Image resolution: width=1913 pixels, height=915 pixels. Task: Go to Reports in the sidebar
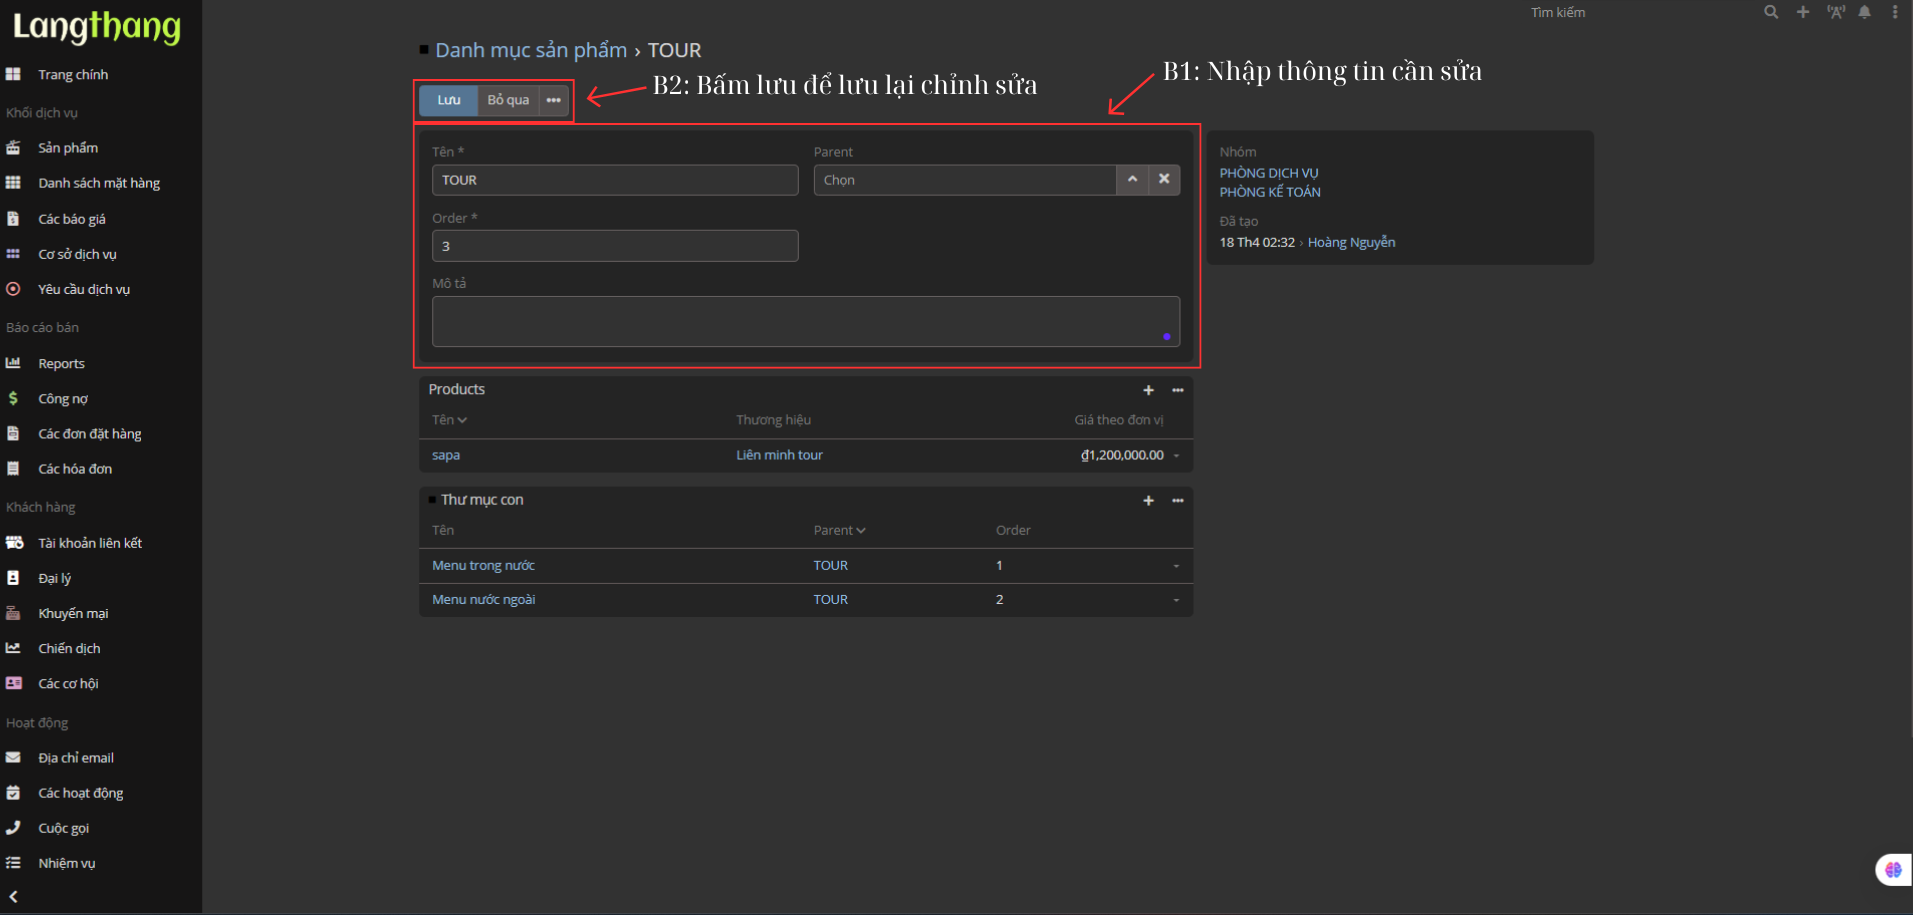pyautogui.click(x=61, y=364)
